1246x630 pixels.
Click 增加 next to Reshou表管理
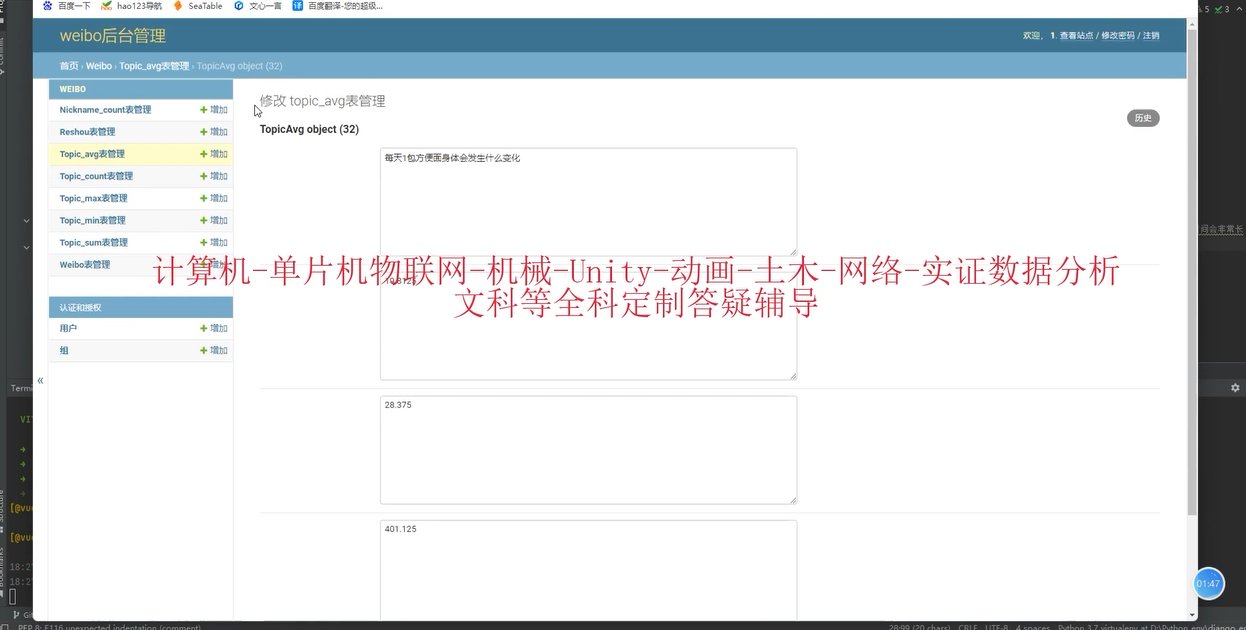[x=214, y=132]
